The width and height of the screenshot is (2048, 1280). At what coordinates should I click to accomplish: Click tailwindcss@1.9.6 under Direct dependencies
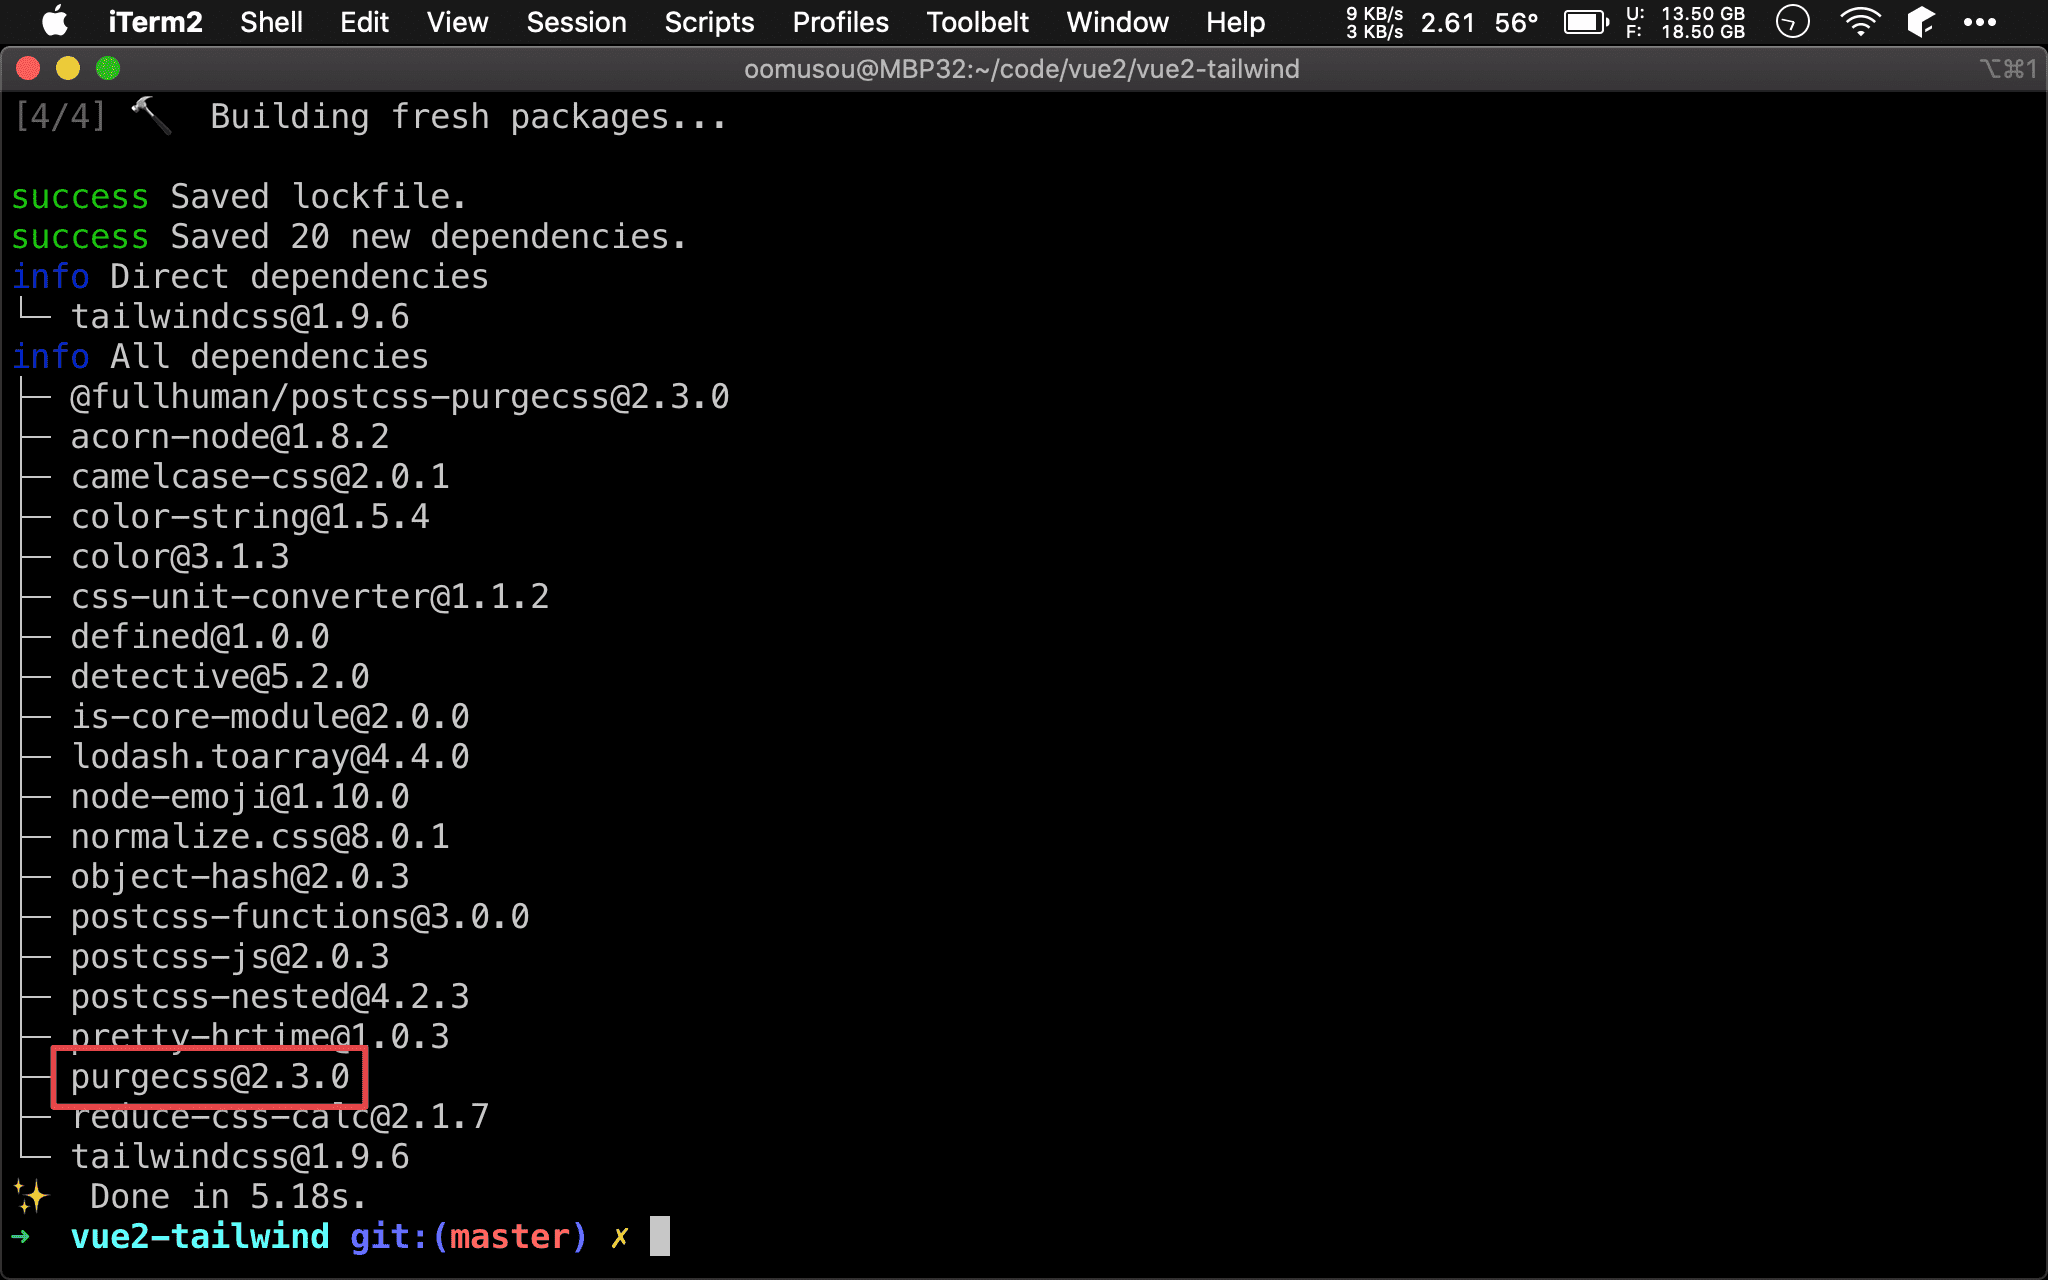(x=240, y=317)
